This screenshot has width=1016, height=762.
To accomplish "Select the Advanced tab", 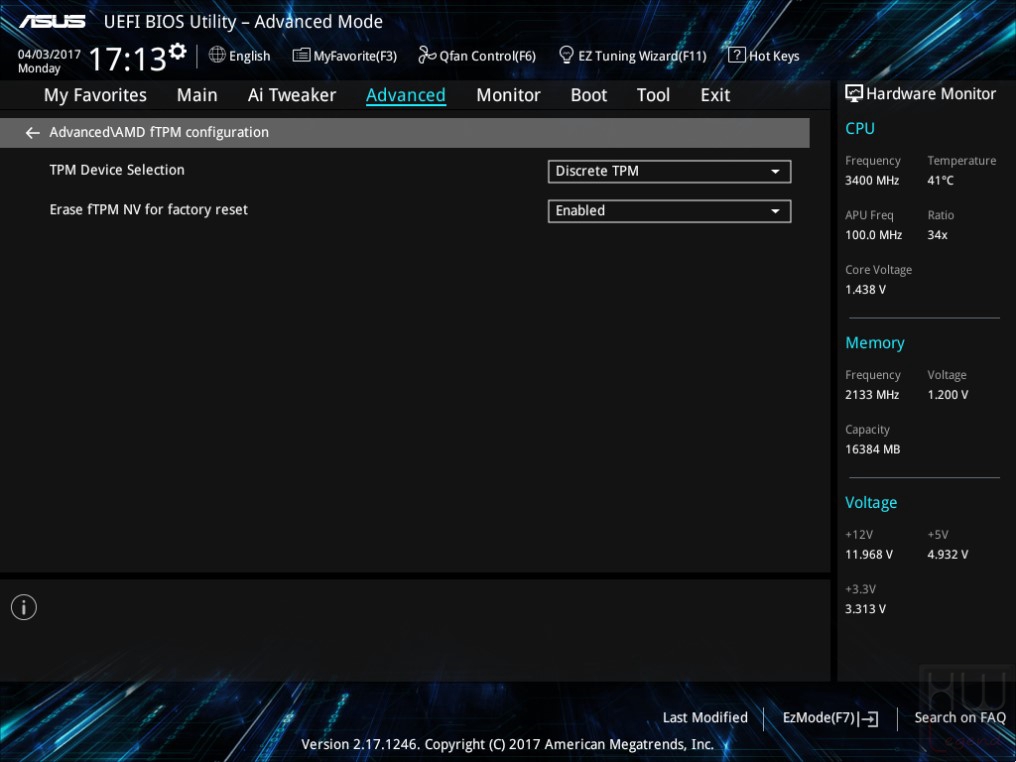I will [x=406, y=95].
